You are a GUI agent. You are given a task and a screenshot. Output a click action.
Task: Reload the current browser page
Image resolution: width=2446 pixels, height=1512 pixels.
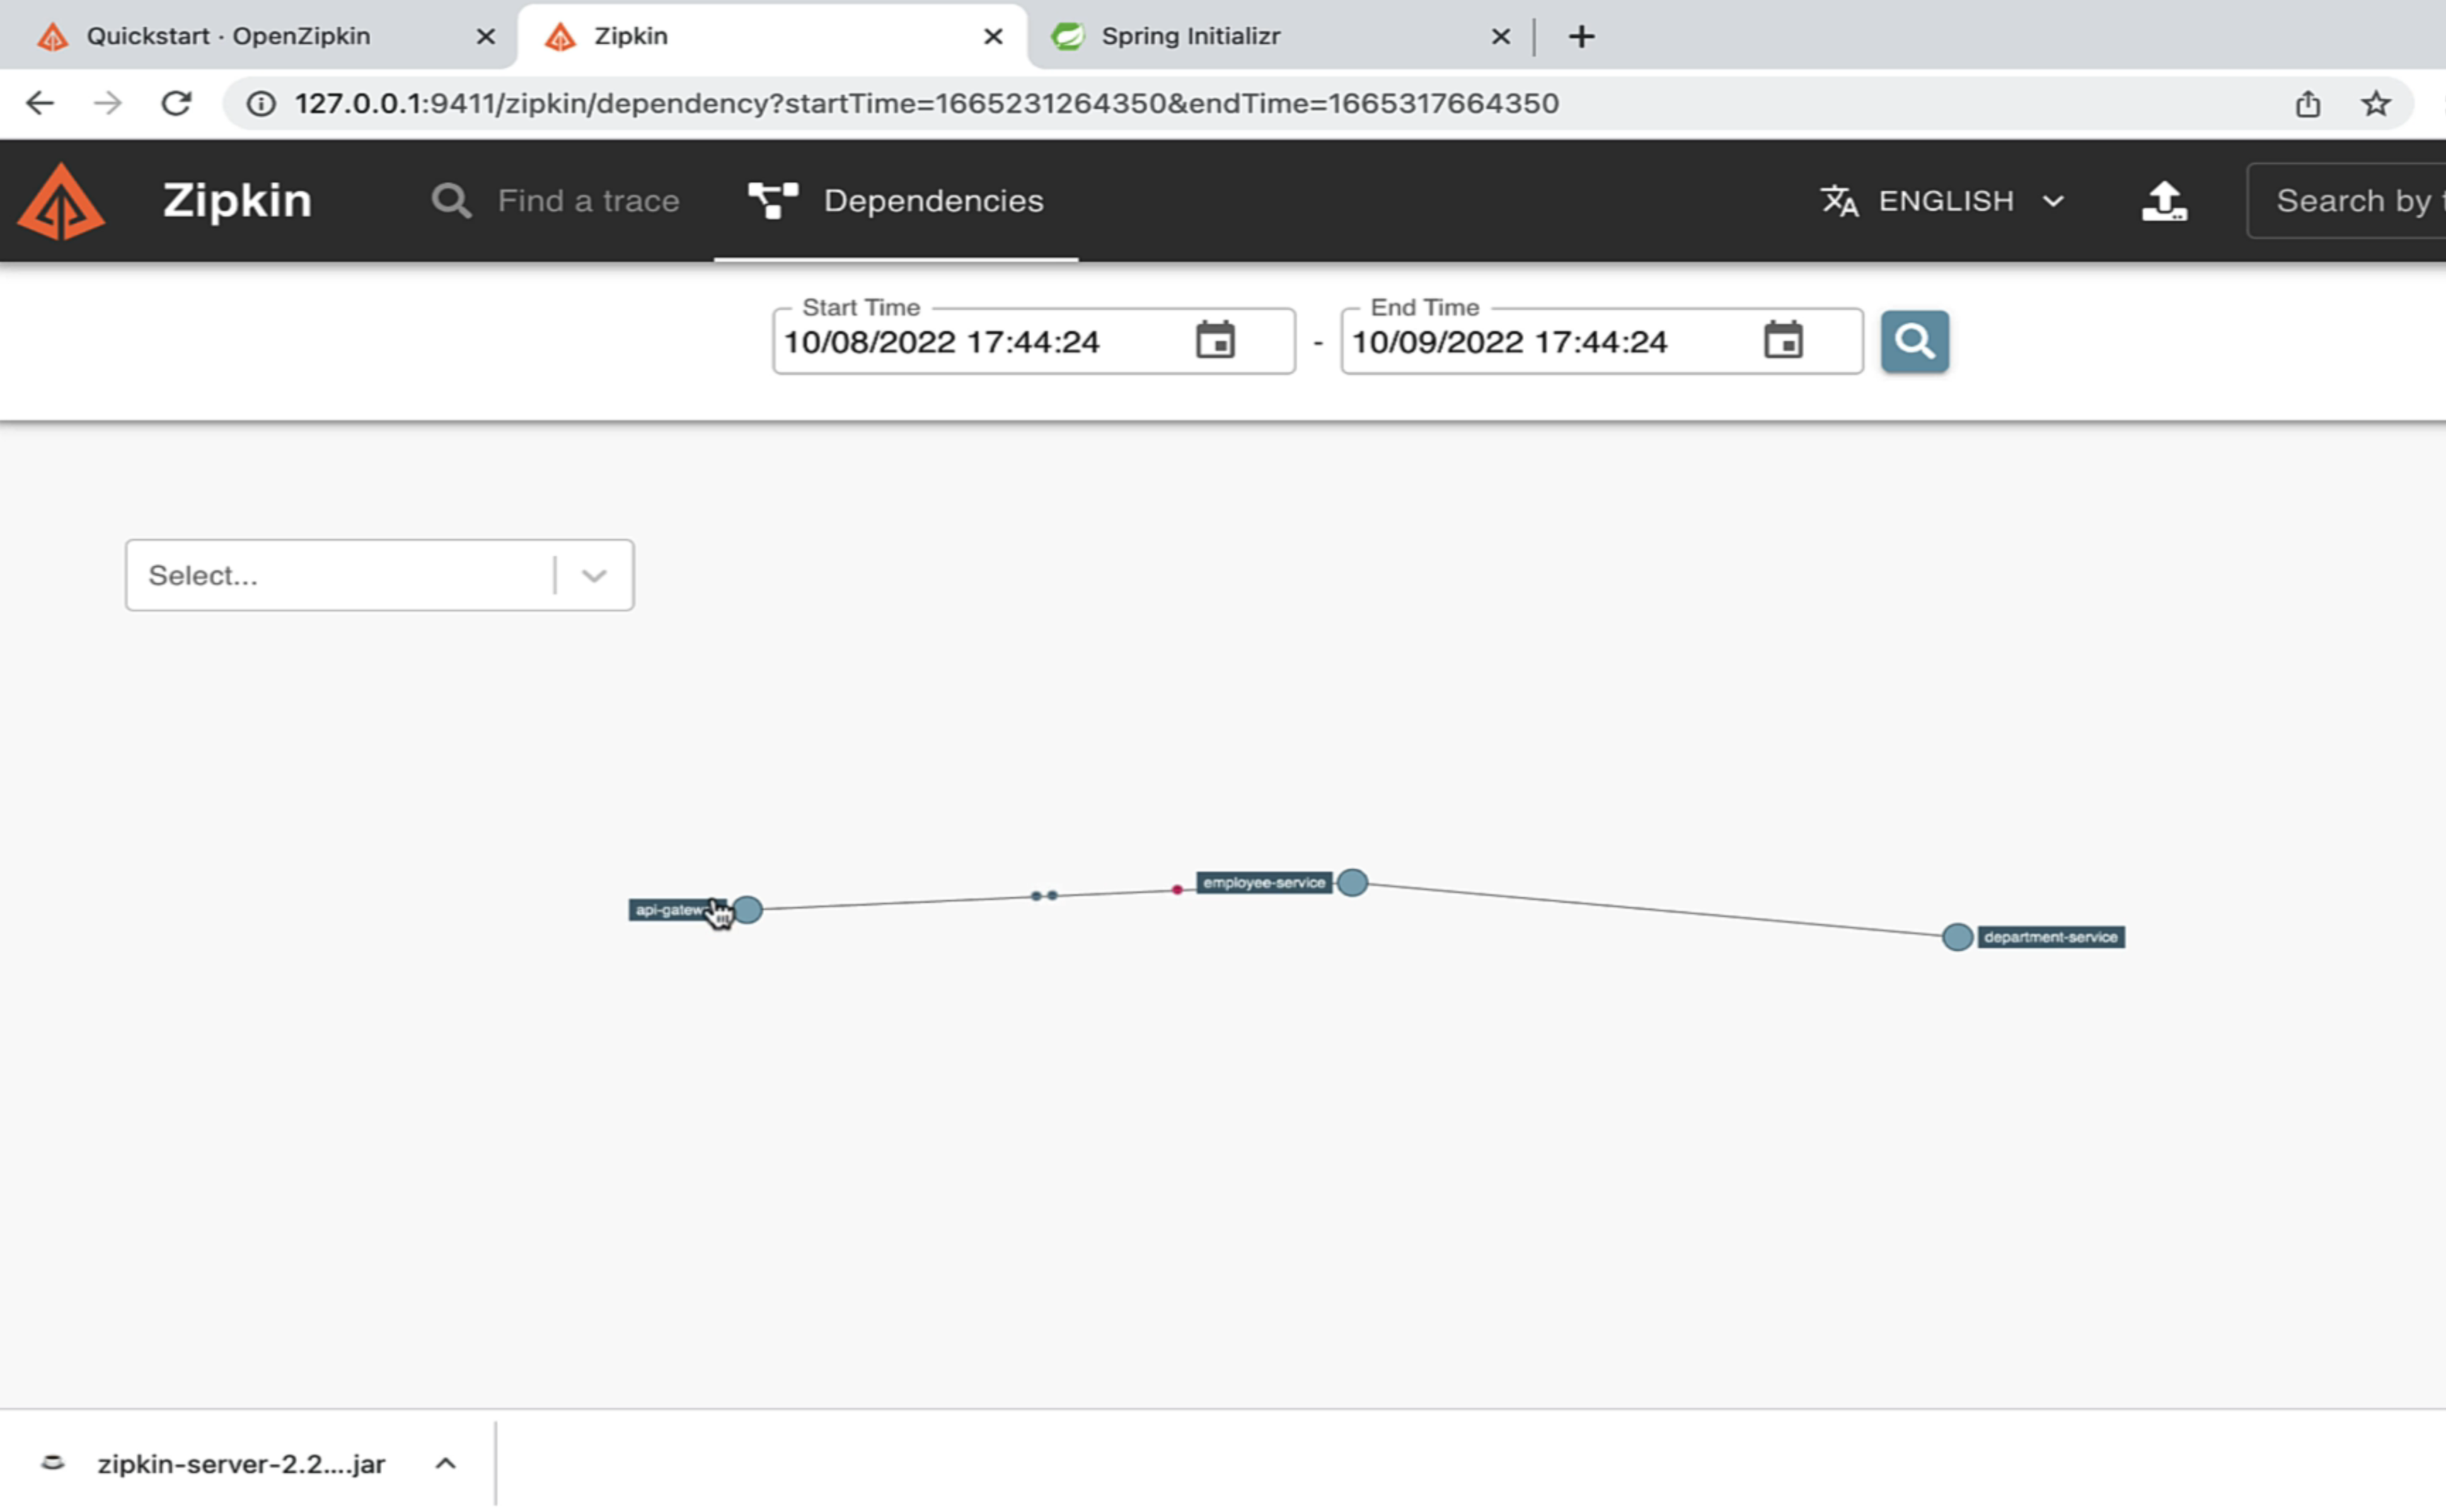176,103
